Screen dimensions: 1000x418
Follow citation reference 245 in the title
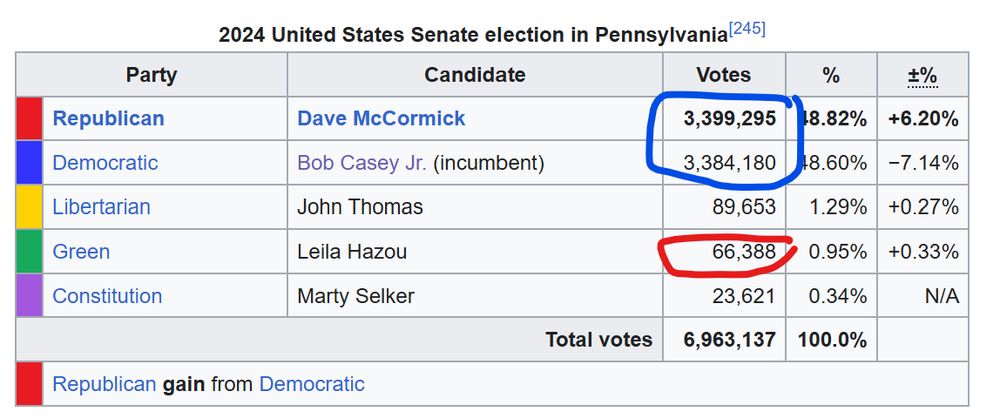(746, 29)
